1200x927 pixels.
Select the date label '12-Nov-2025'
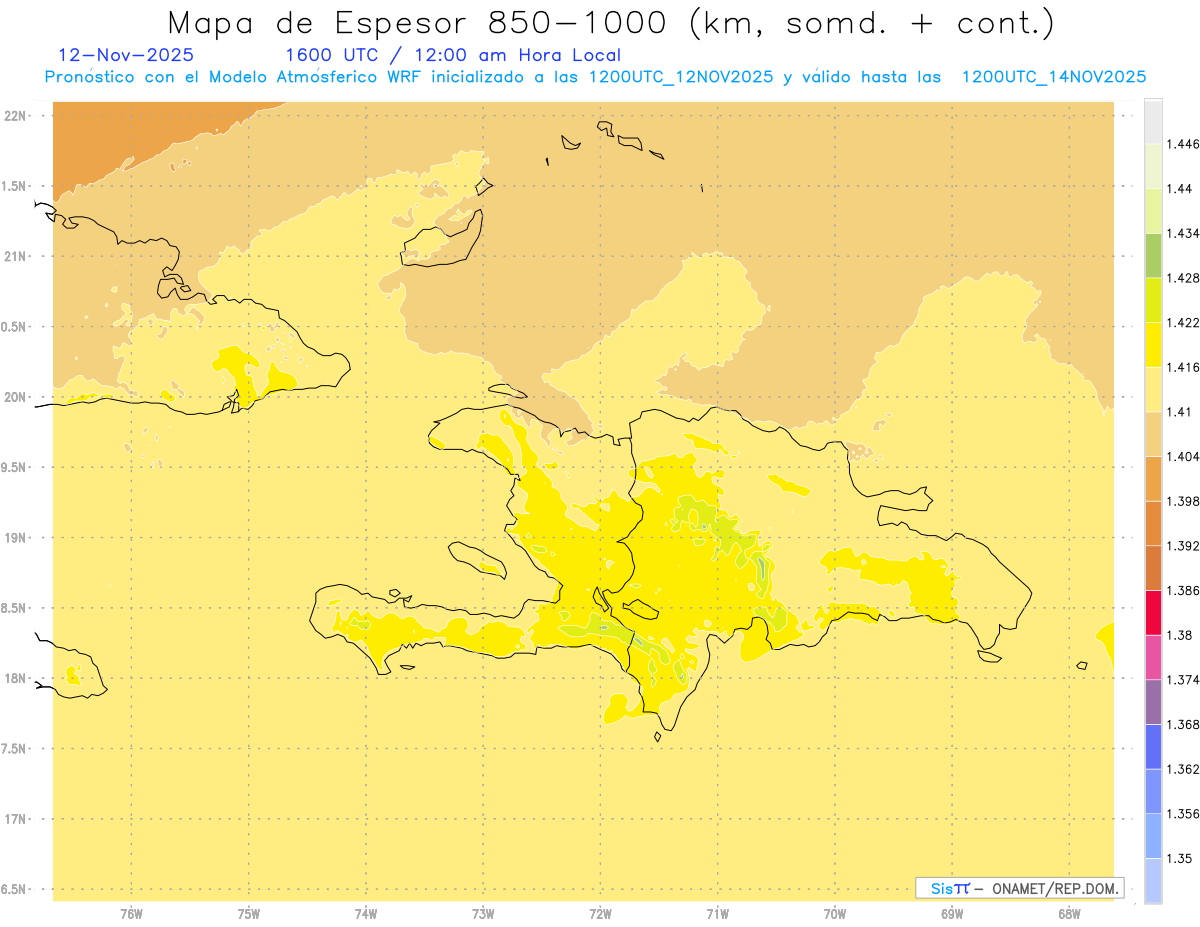coord(126,55)
